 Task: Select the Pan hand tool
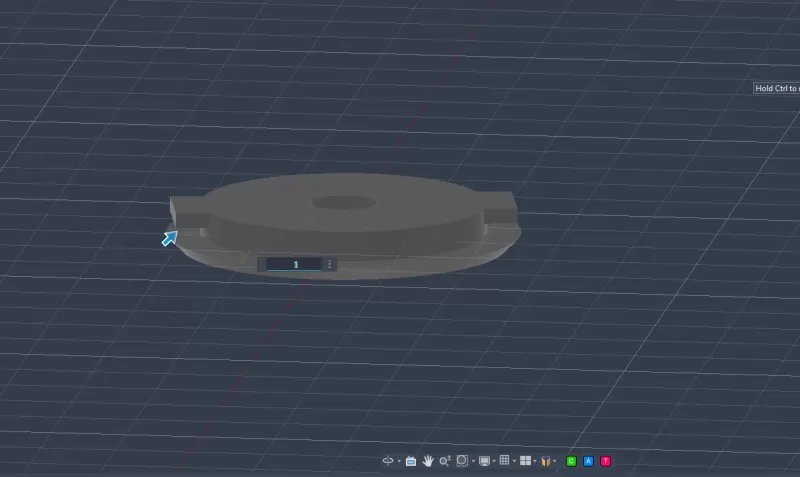[428, 461]
